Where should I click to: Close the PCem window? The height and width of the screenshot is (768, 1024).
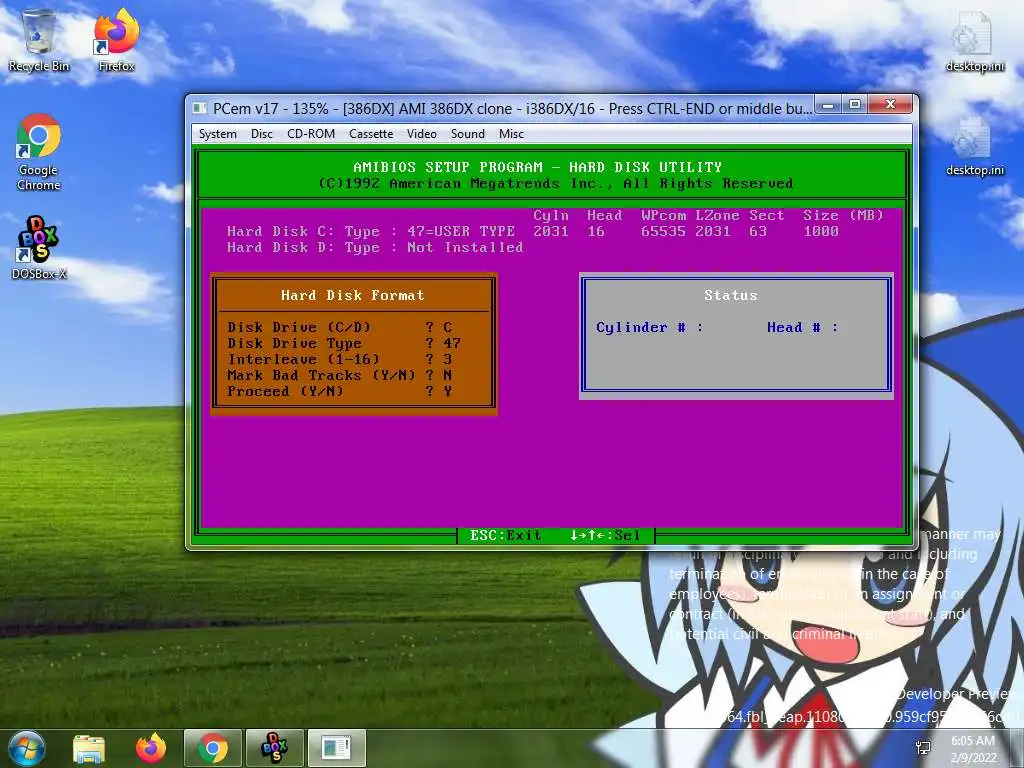pos(890,104)
